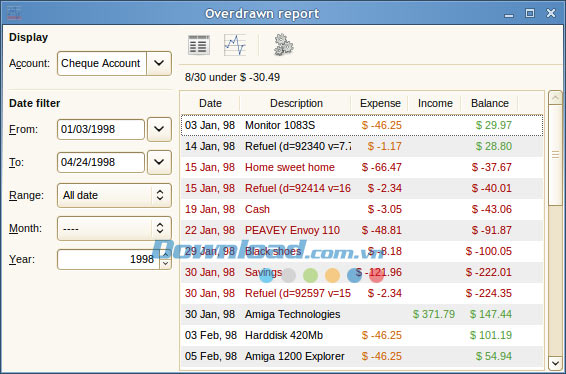Screen dimensions: 566x374
Task: Open the Month selector dropdown
Action: point(114,229)
